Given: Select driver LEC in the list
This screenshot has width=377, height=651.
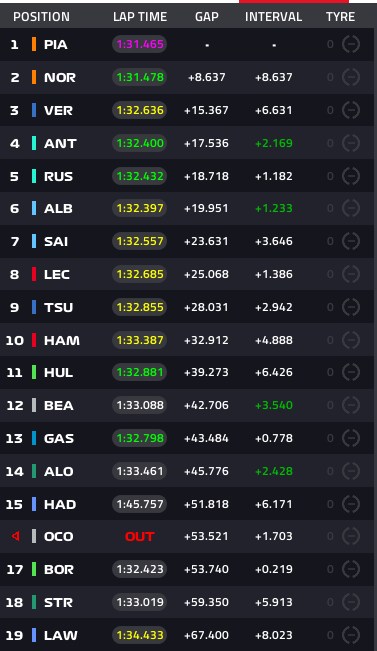Looking at the screenshot, I should click(x=187, y=274).
